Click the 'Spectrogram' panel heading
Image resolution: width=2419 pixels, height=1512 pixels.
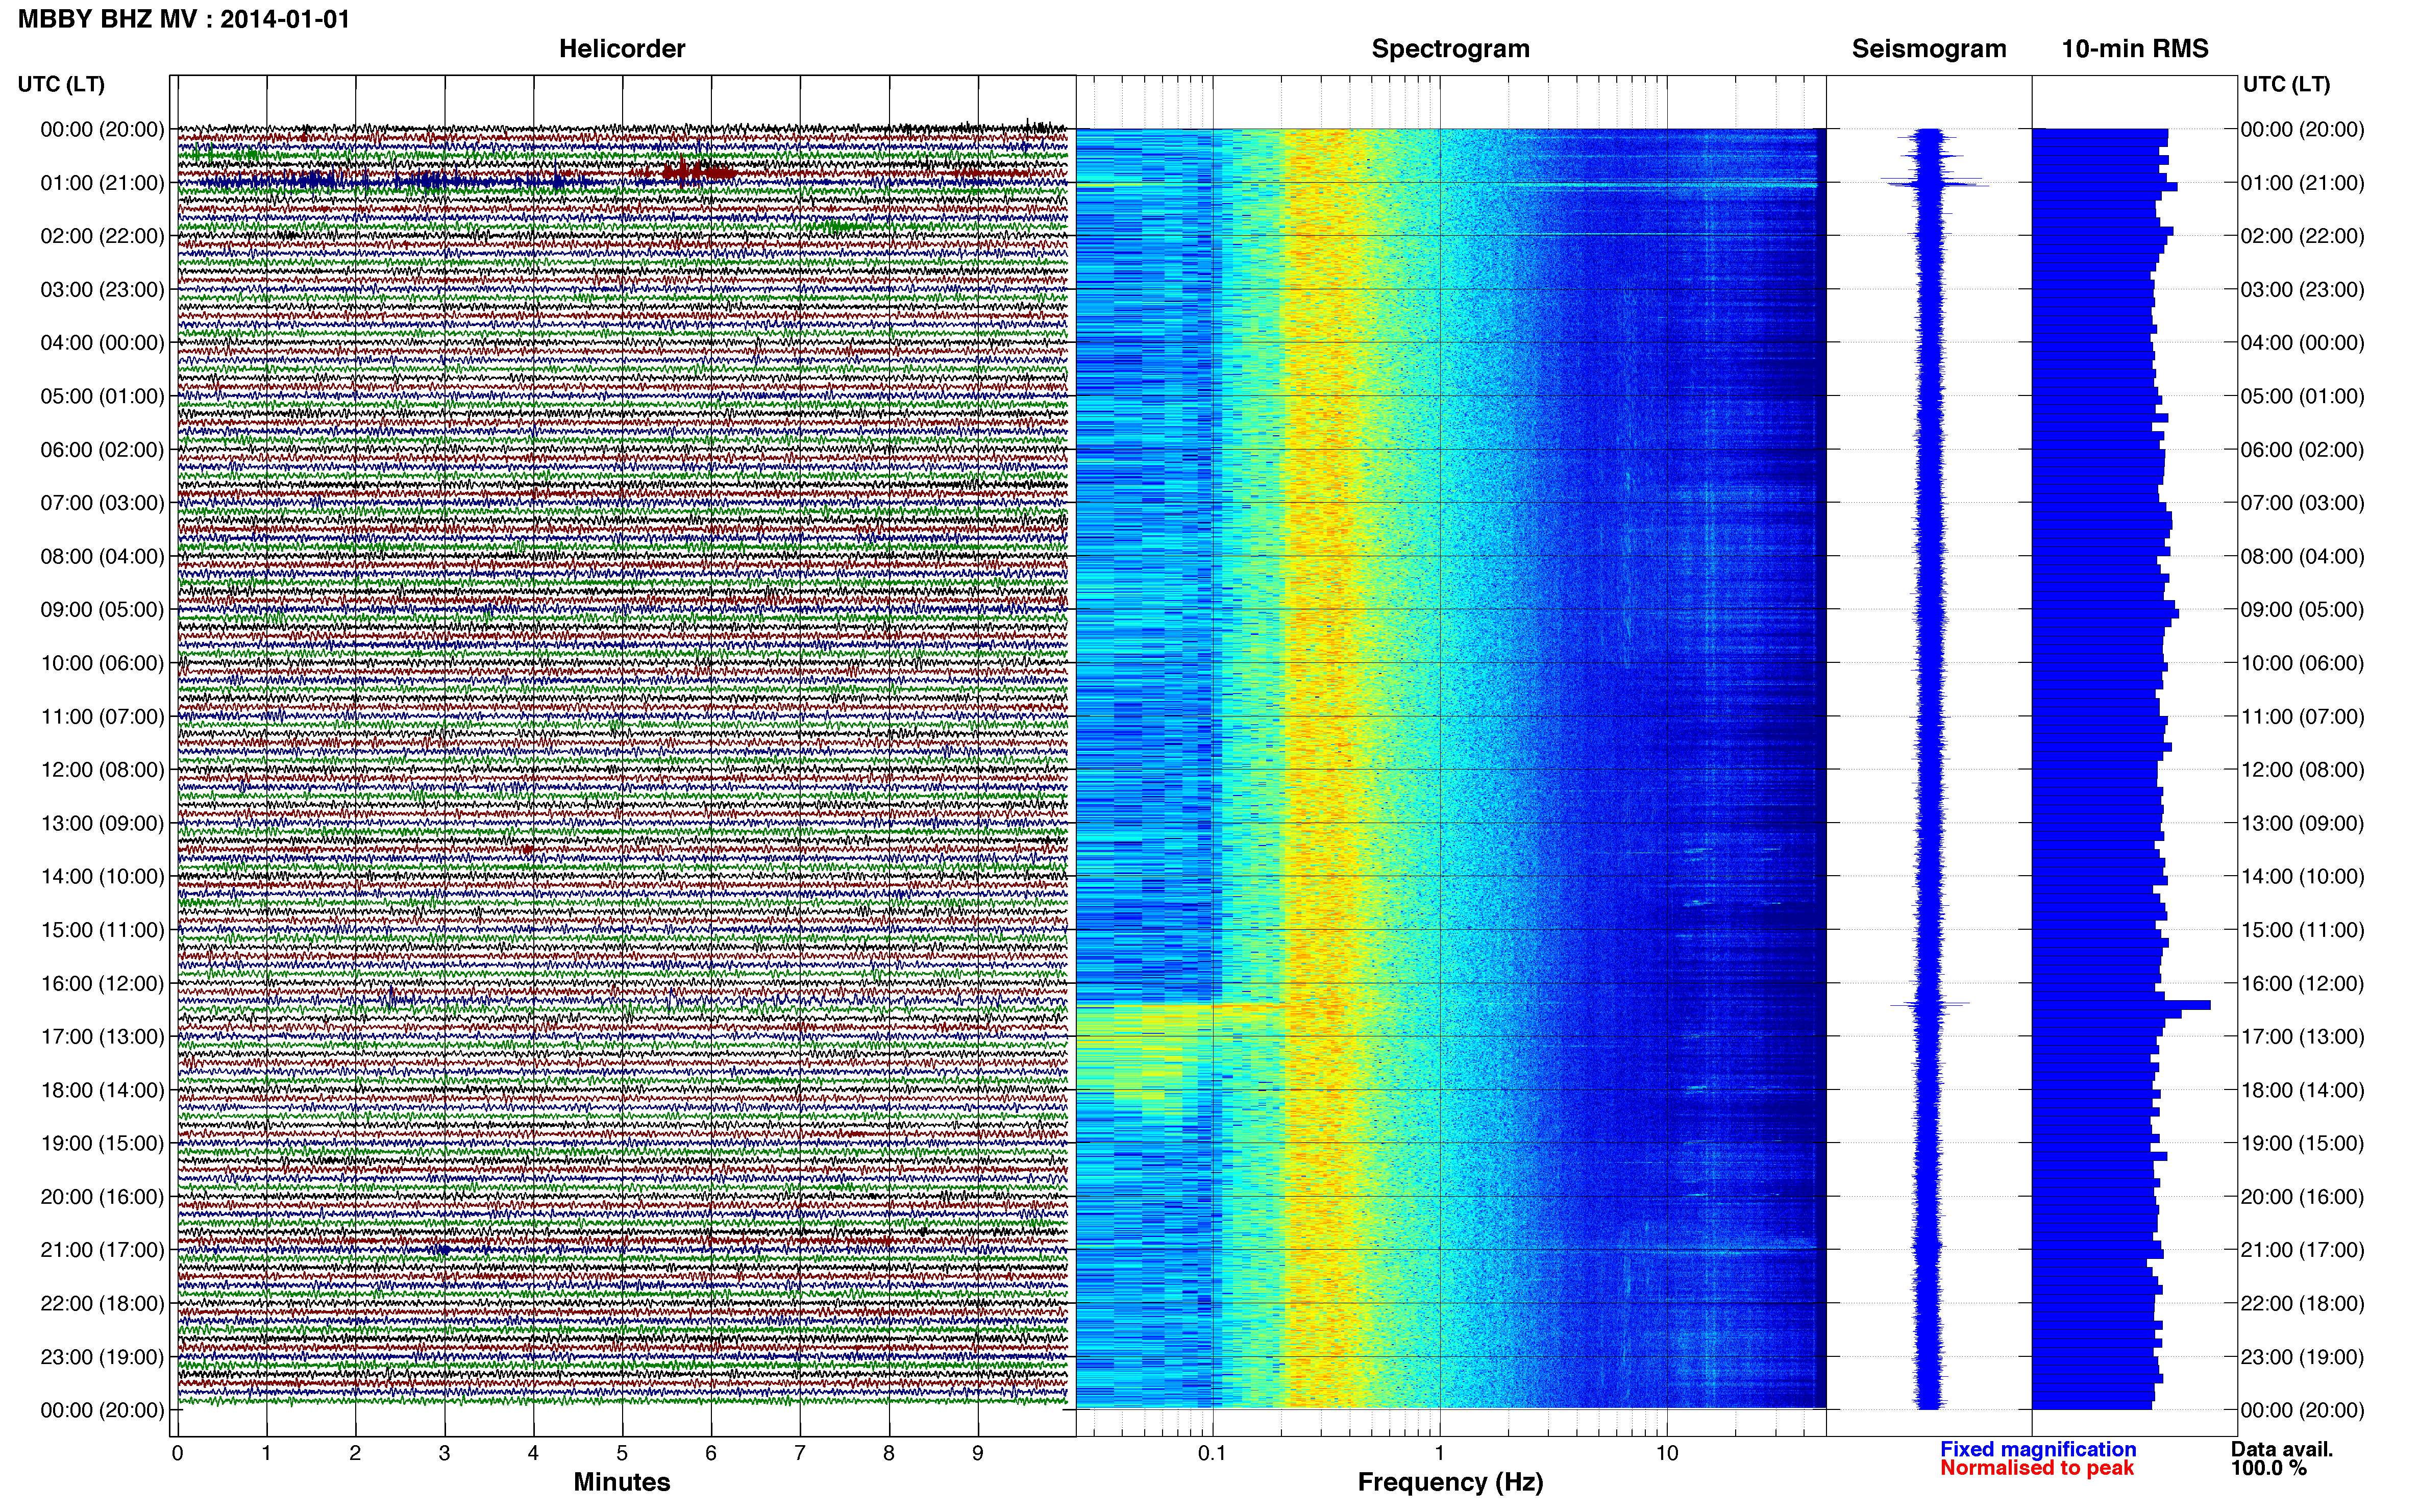click(1450, 49)
